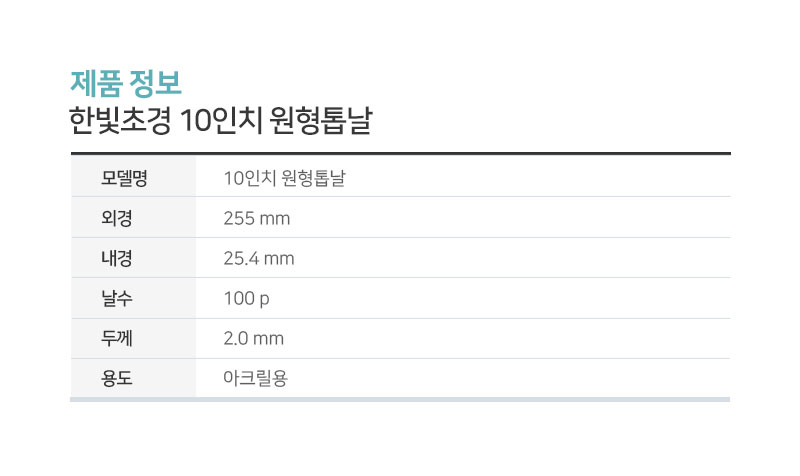Viewport: 800px width, 476px height.
Task: Click the word 원형톱날 in the title
Action: [x=321, y=121]
